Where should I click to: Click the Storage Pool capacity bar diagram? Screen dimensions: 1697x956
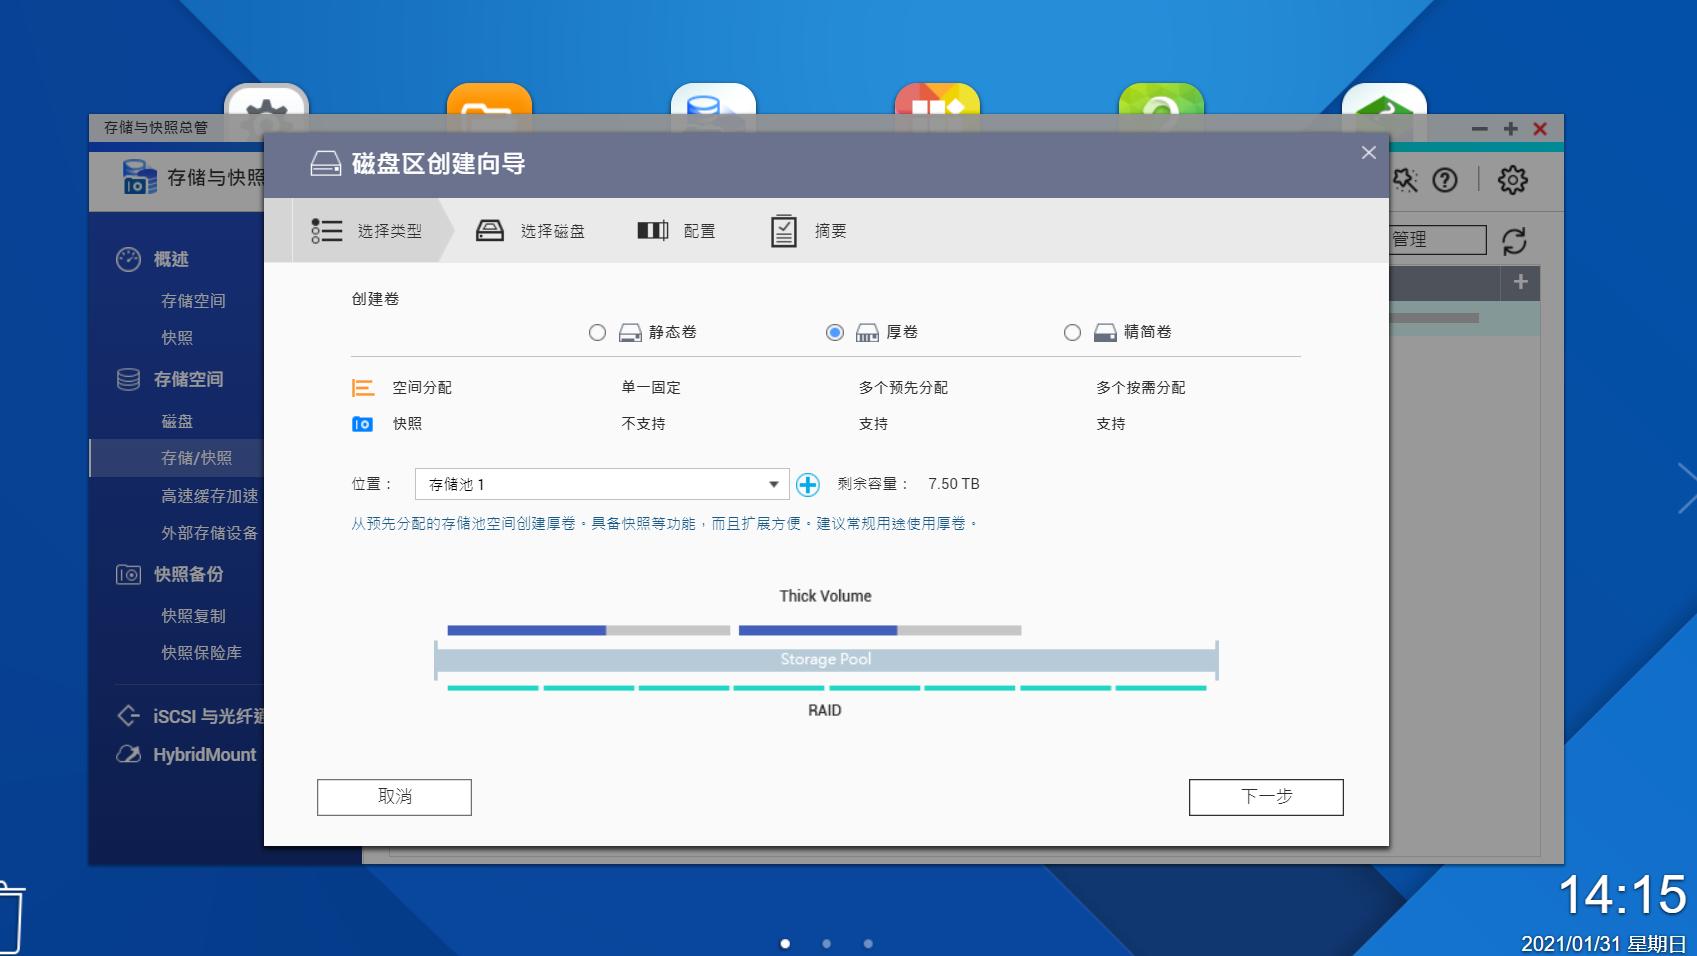(x=826, y=658)
